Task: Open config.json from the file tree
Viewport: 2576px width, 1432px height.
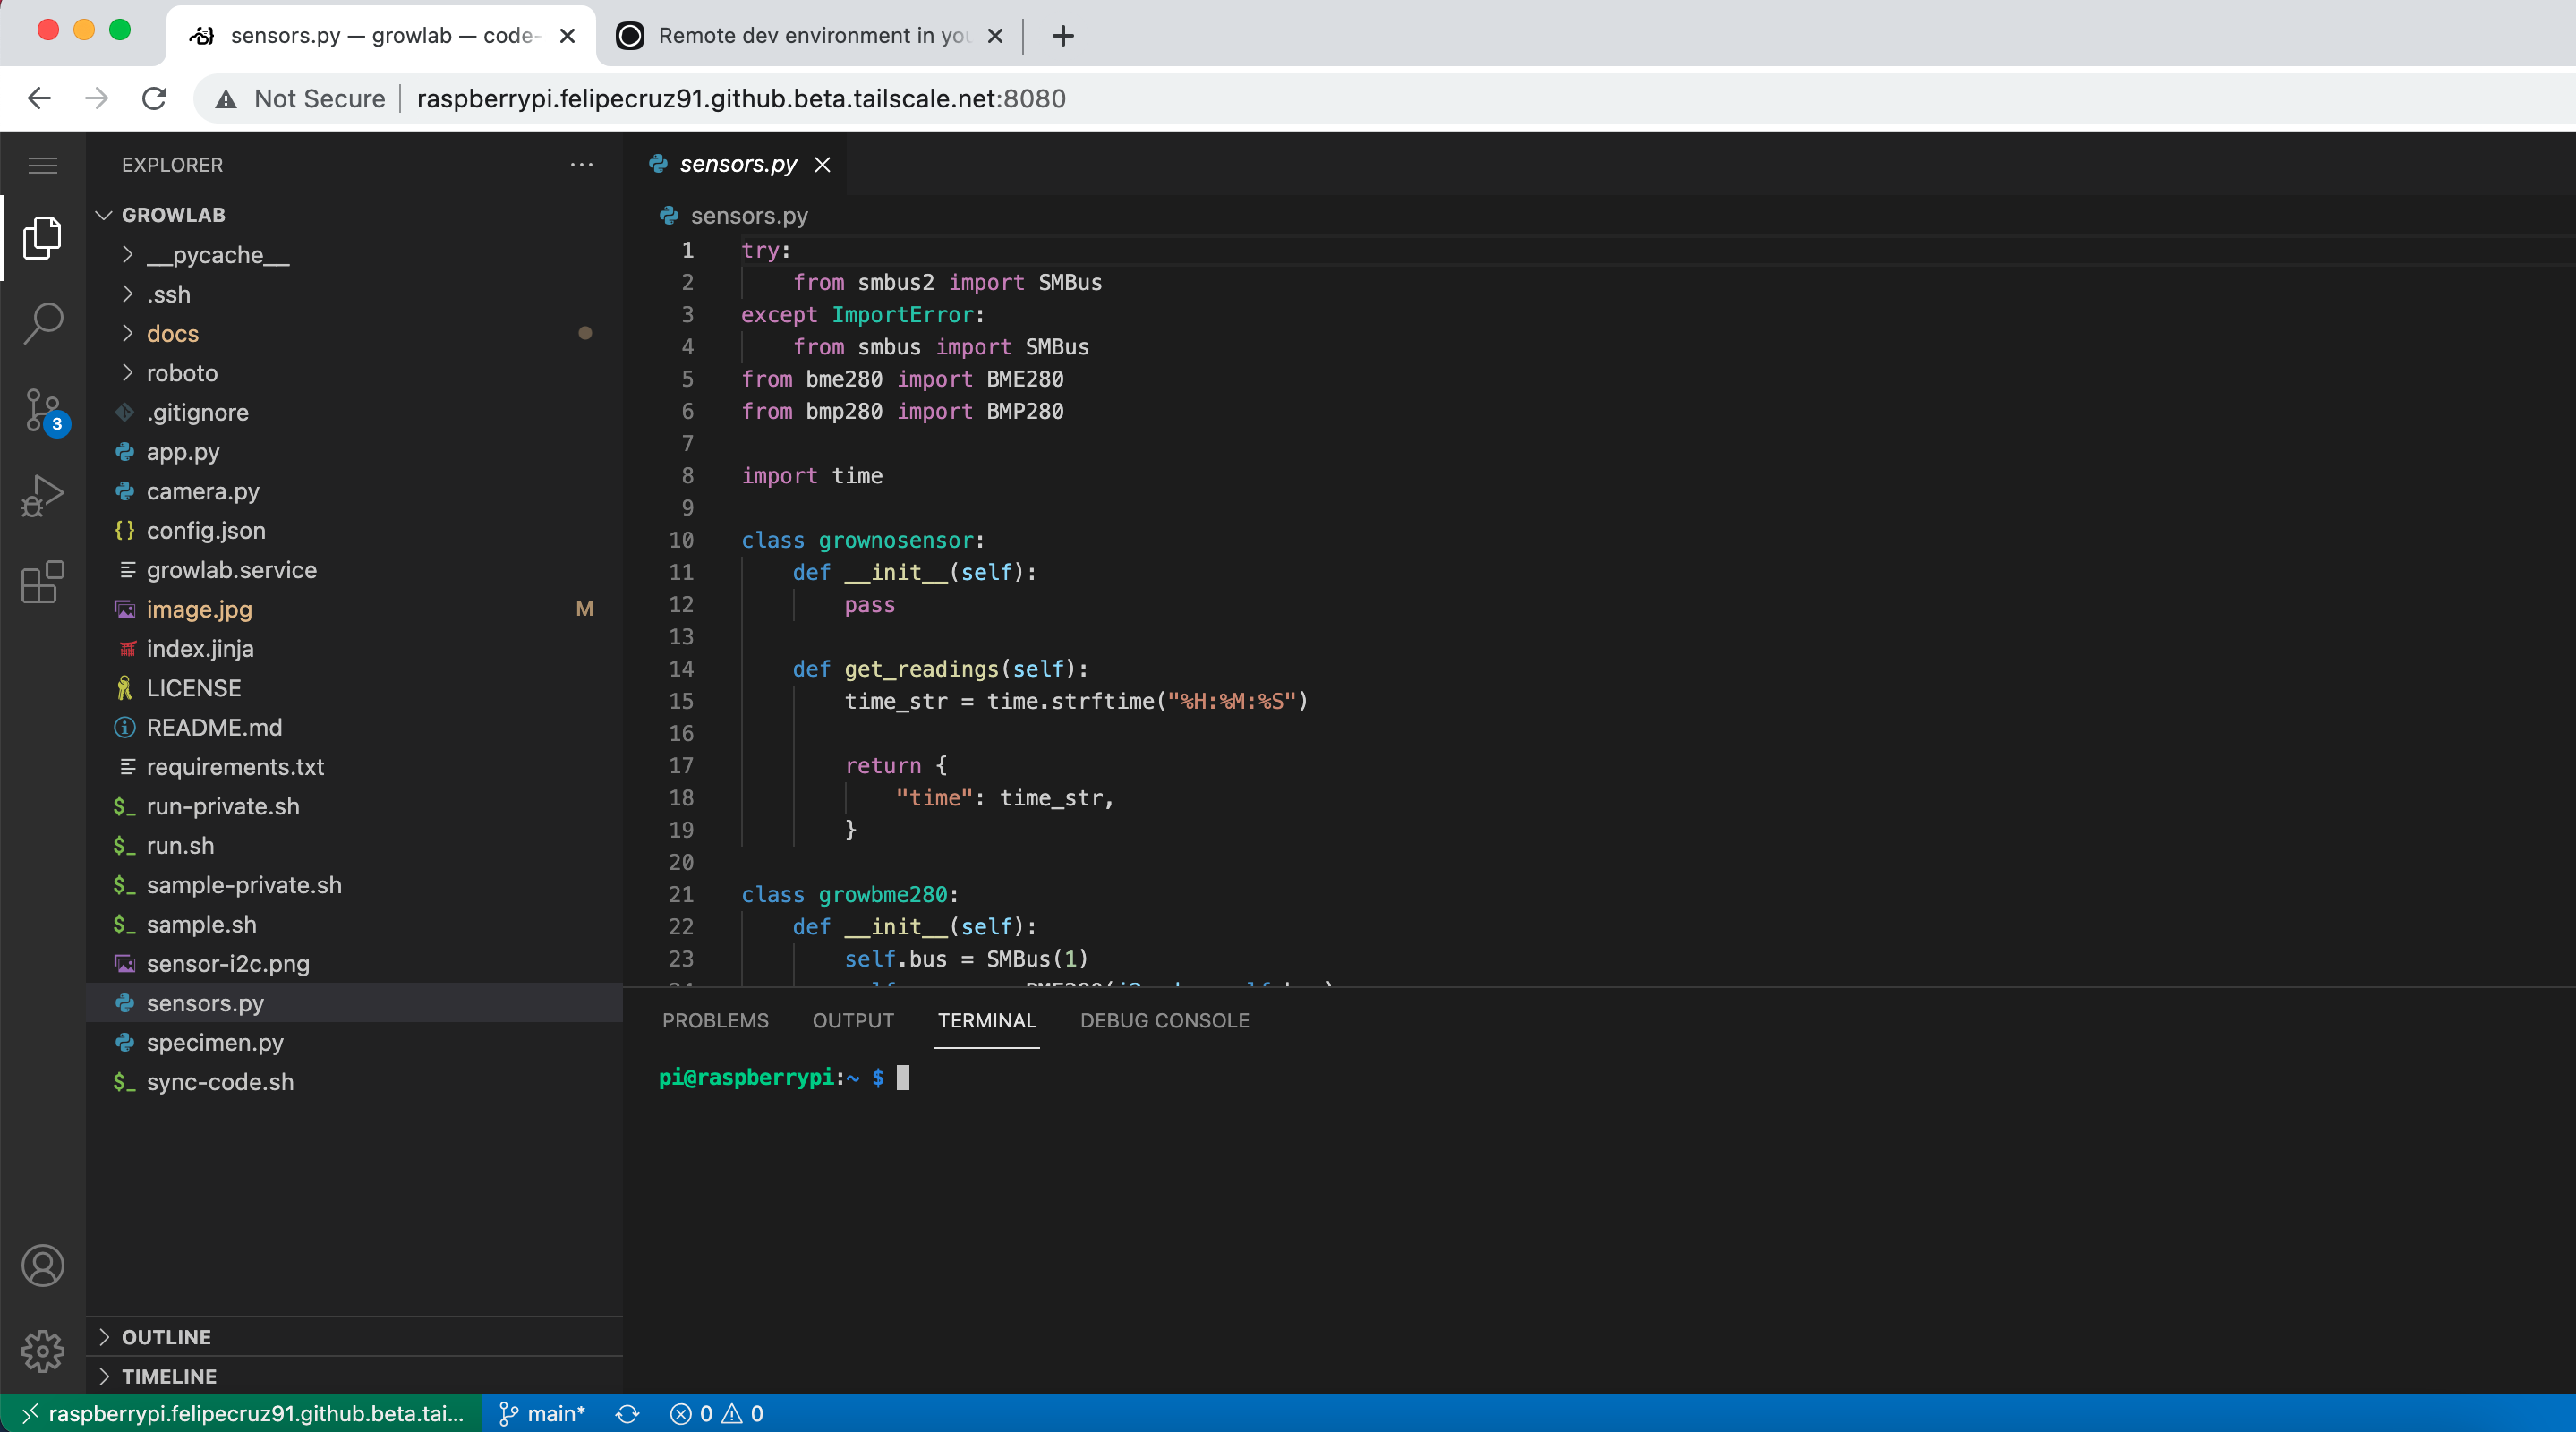Action: (x=205, y=530)
